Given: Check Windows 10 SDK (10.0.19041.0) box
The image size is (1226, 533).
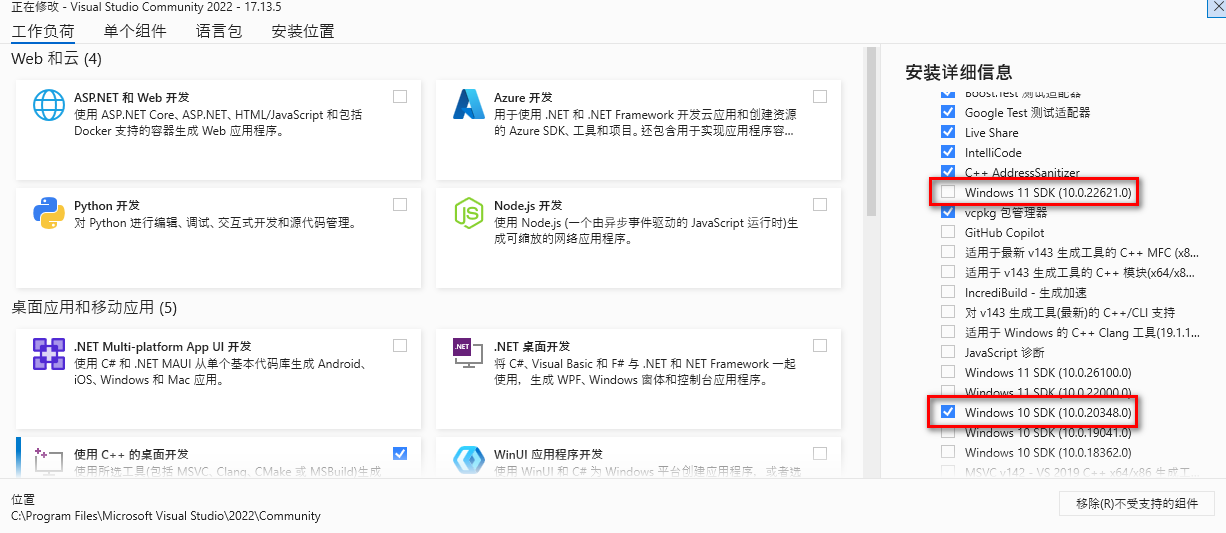Looking at the screenshot, I should tap(948, 432).
